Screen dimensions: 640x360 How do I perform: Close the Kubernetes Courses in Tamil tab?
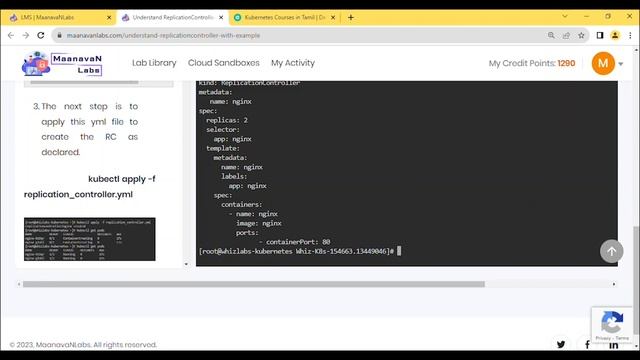tap(333, 18)
